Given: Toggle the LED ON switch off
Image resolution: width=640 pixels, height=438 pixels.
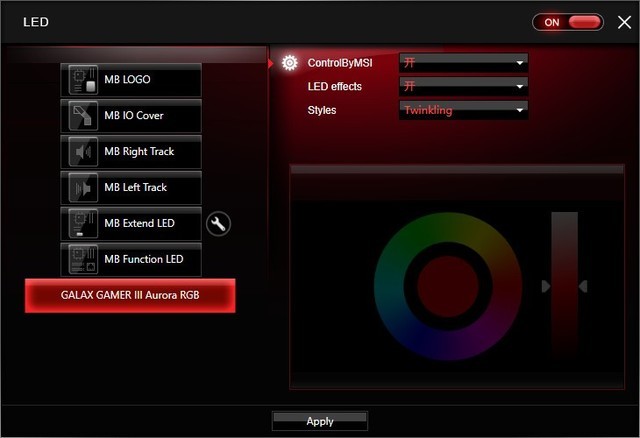Looking at the screenshot, I should pyautogui.click(x=567, y=22).
